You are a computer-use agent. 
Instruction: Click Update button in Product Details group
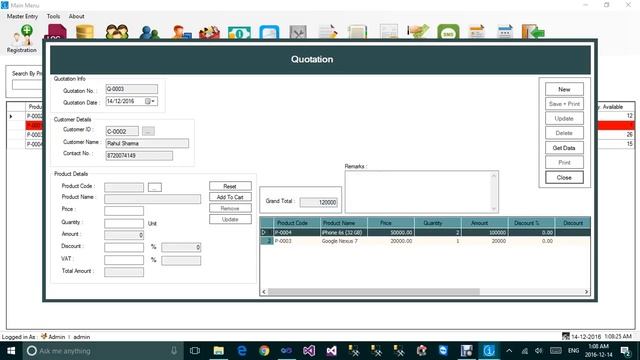click(230, 219)
